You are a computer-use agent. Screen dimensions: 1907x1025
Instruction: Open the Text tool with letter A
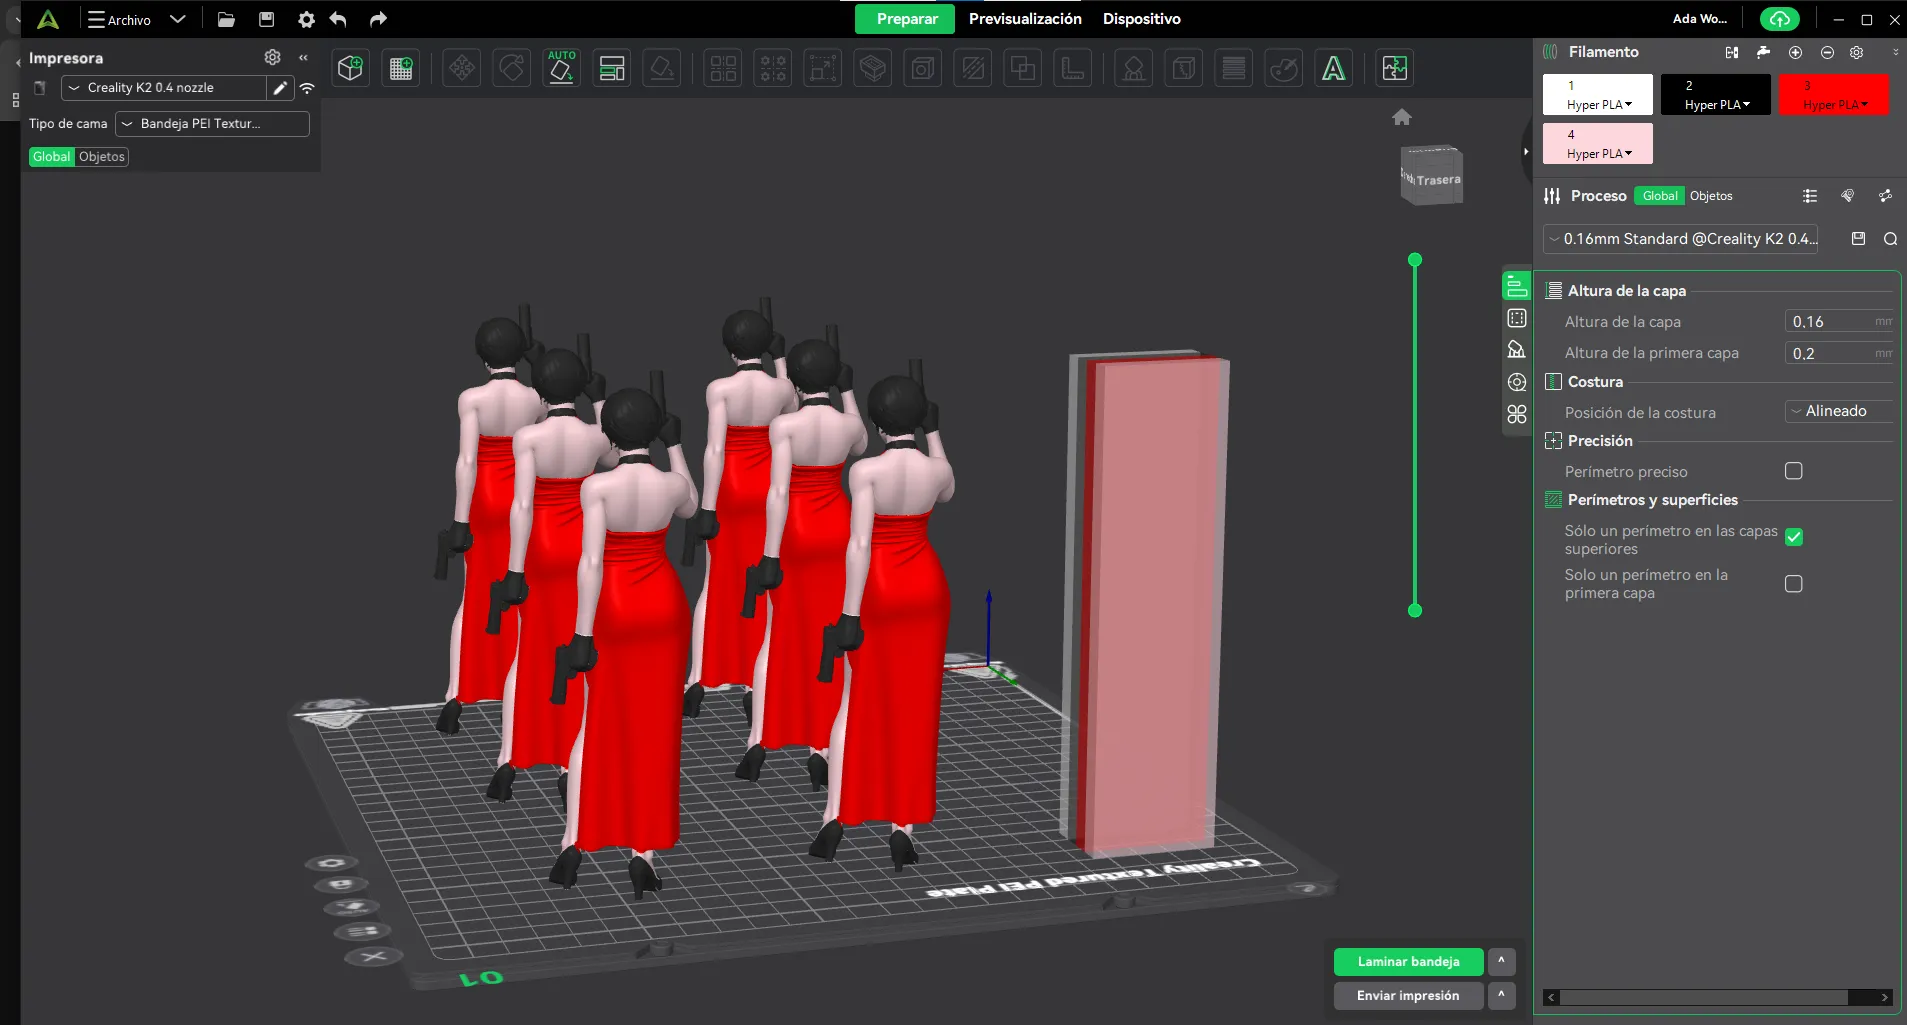[x=1333, y=68]
